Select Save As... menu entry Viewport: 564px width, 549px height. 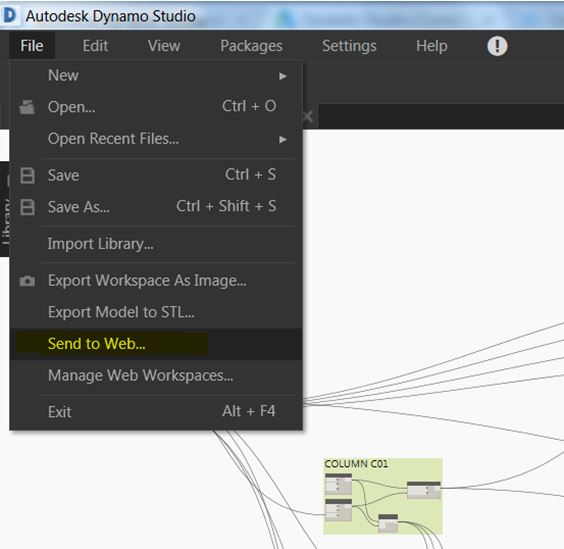156,207
